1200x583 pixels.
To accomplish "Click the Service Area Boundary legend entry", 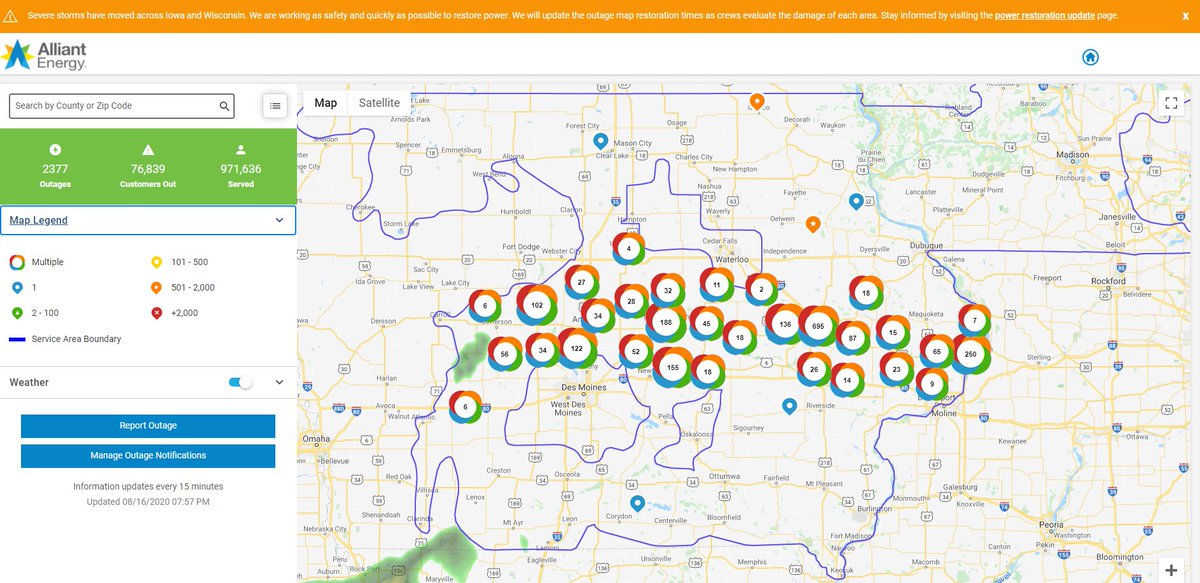I will click(x=65, y=339).
